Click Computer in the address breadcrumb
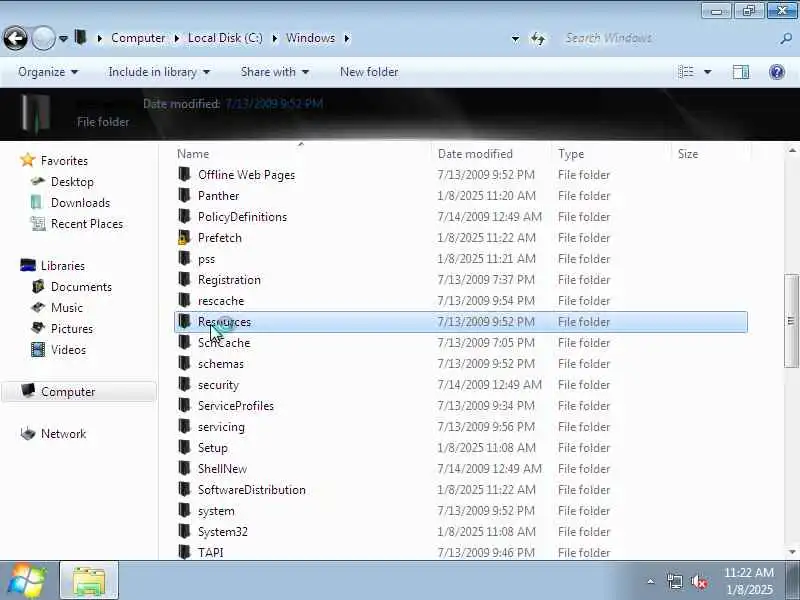 (x=138, y=38)
